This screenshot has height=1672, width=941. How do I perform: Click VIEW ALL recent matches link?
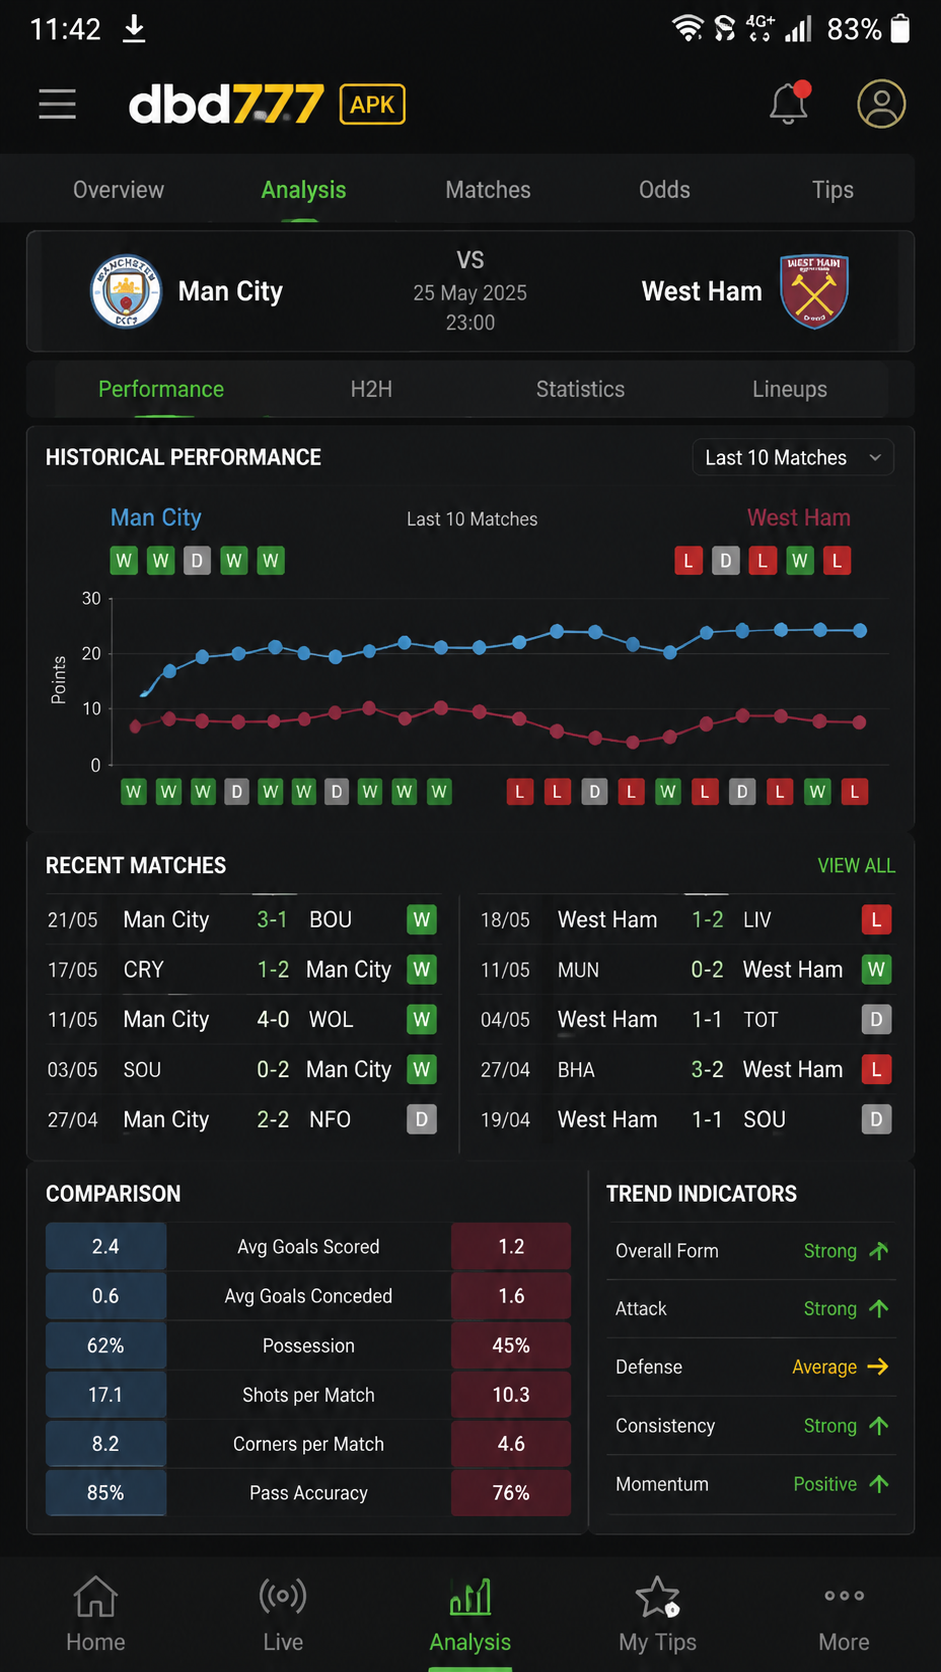pos(856,866)
